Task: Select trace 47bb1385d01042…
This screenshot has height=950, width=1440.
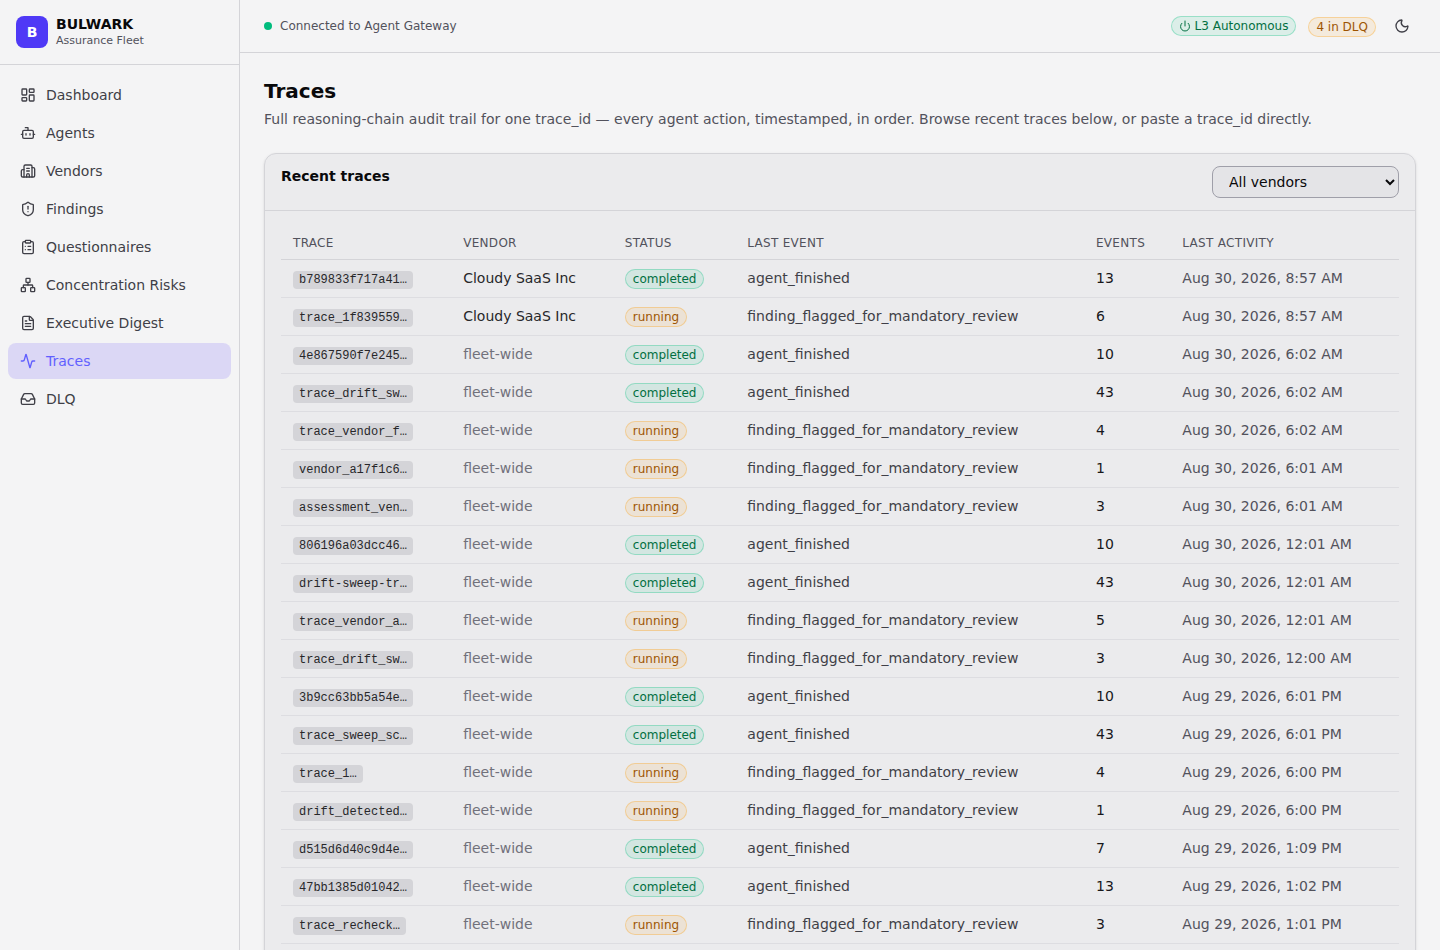Action: [x=353, y=887]
